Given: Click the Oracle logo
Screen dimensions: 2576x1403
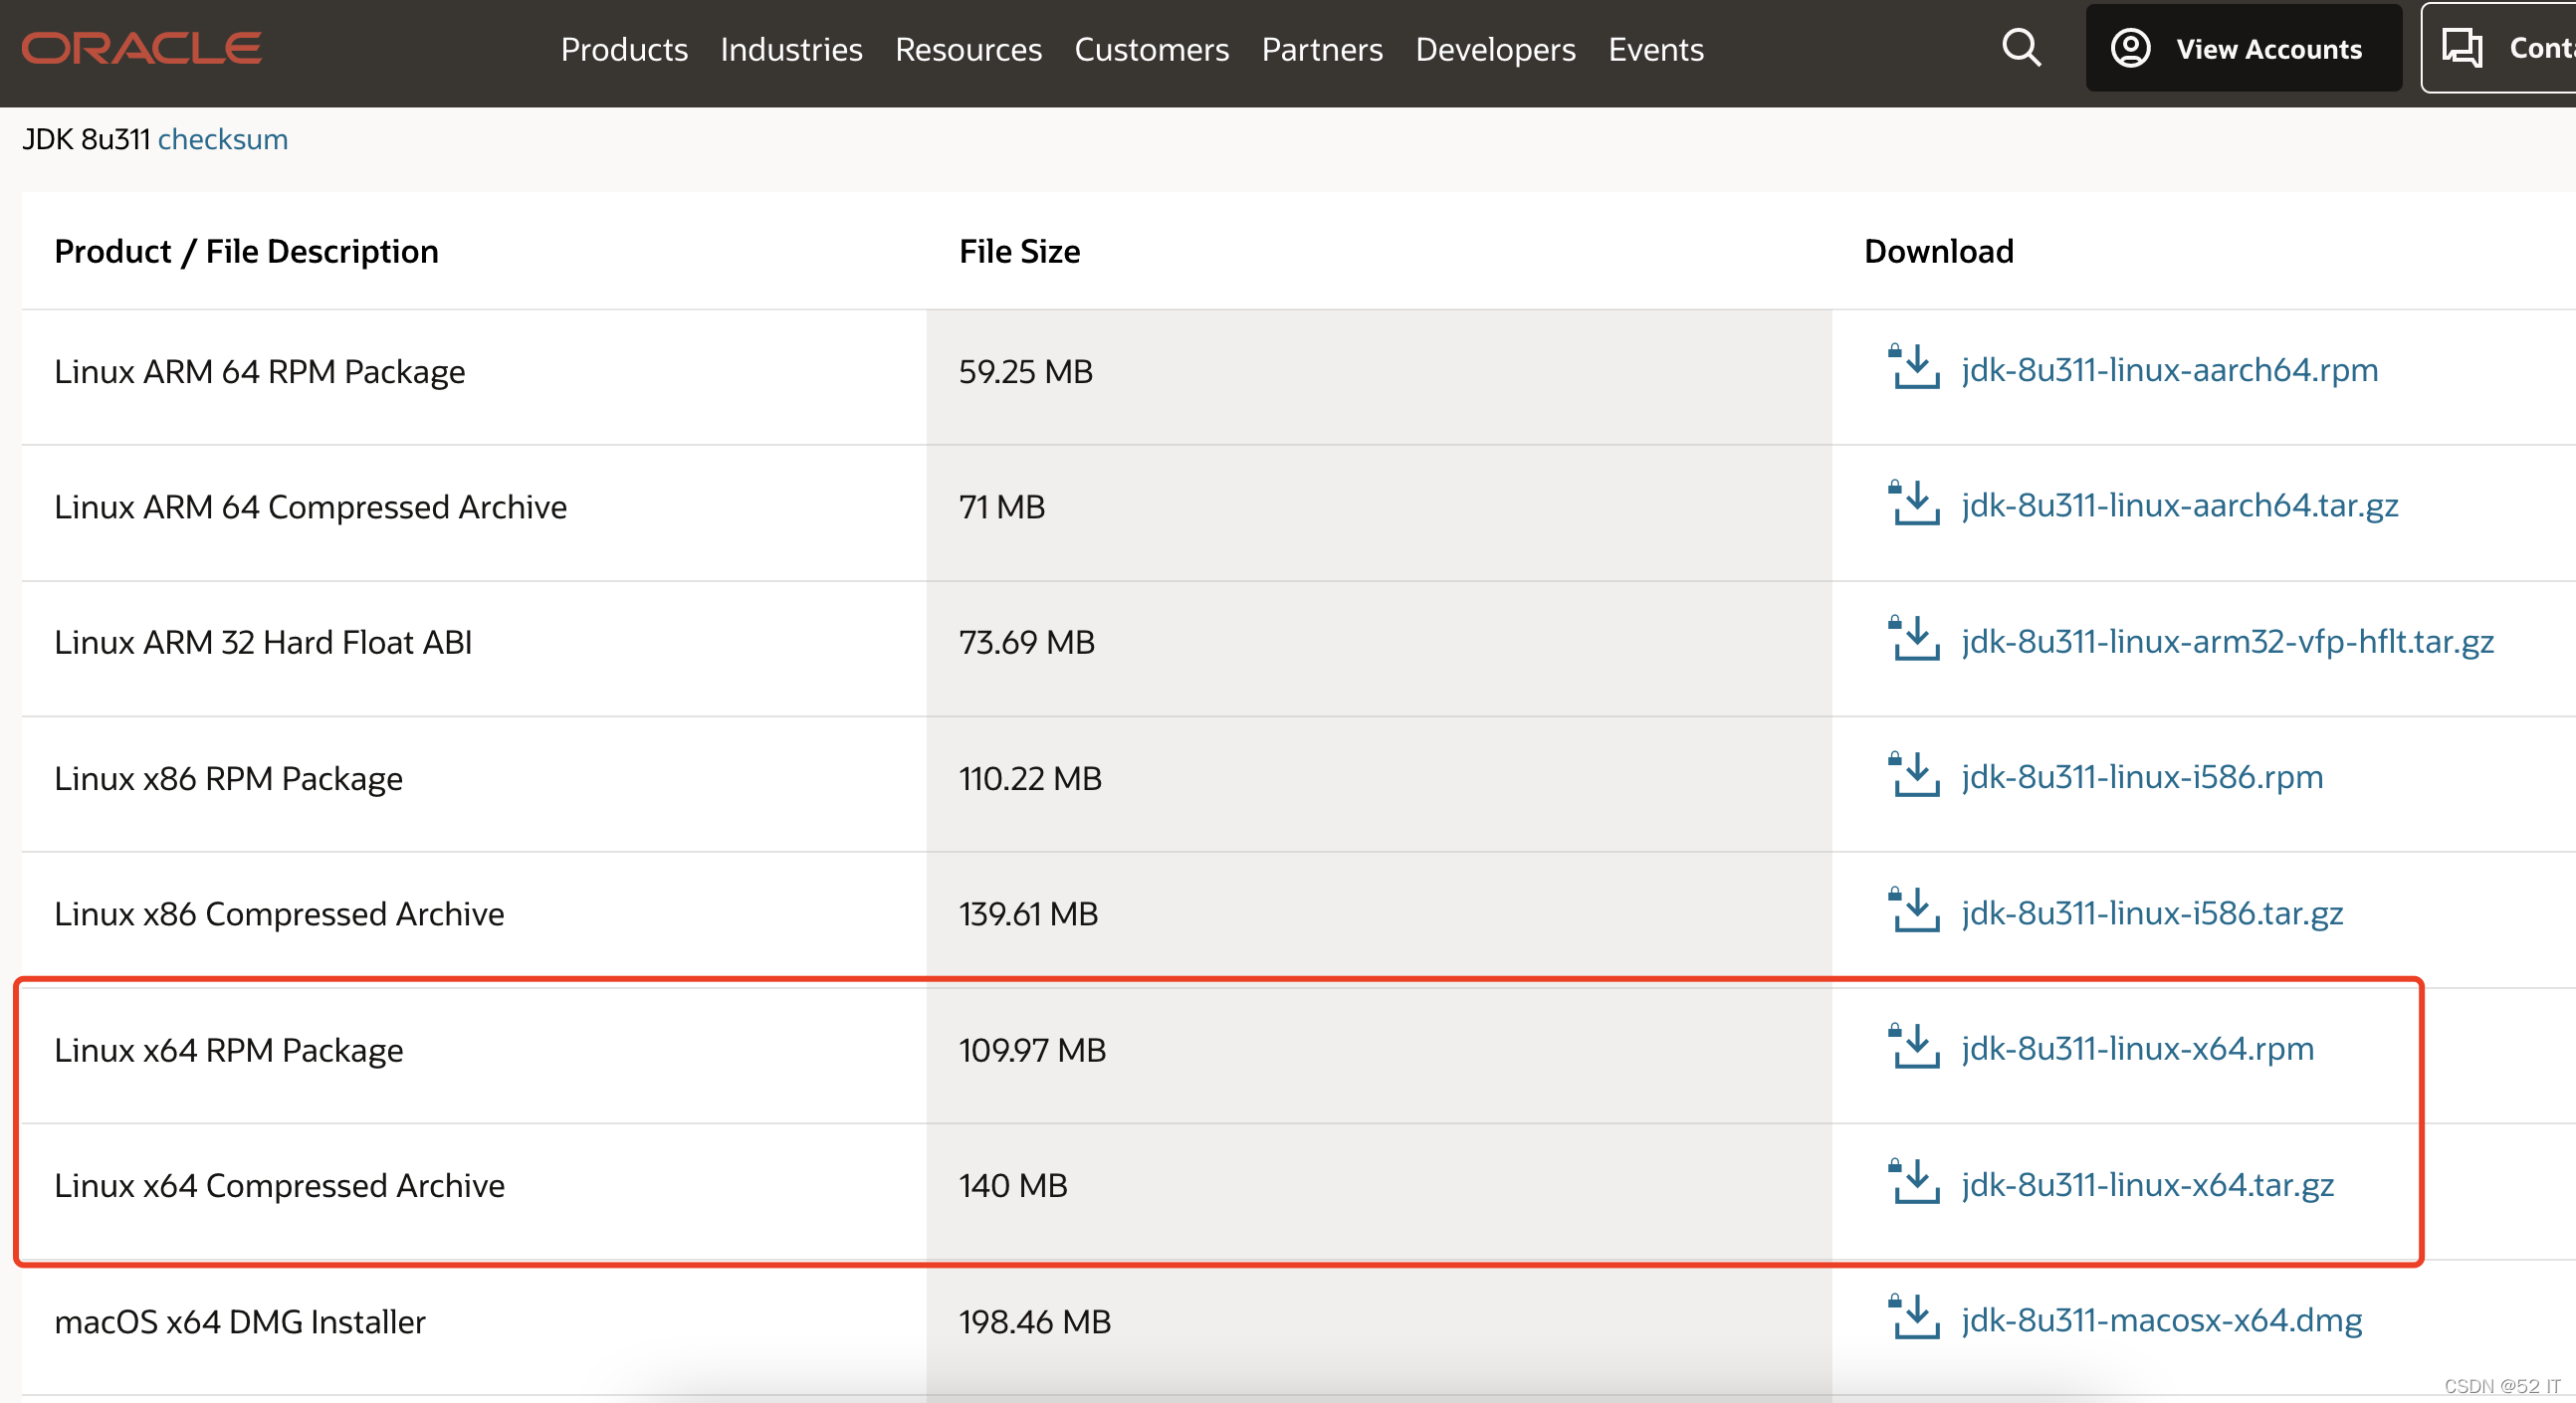Looking at the screenshot, I should point(141,48).
